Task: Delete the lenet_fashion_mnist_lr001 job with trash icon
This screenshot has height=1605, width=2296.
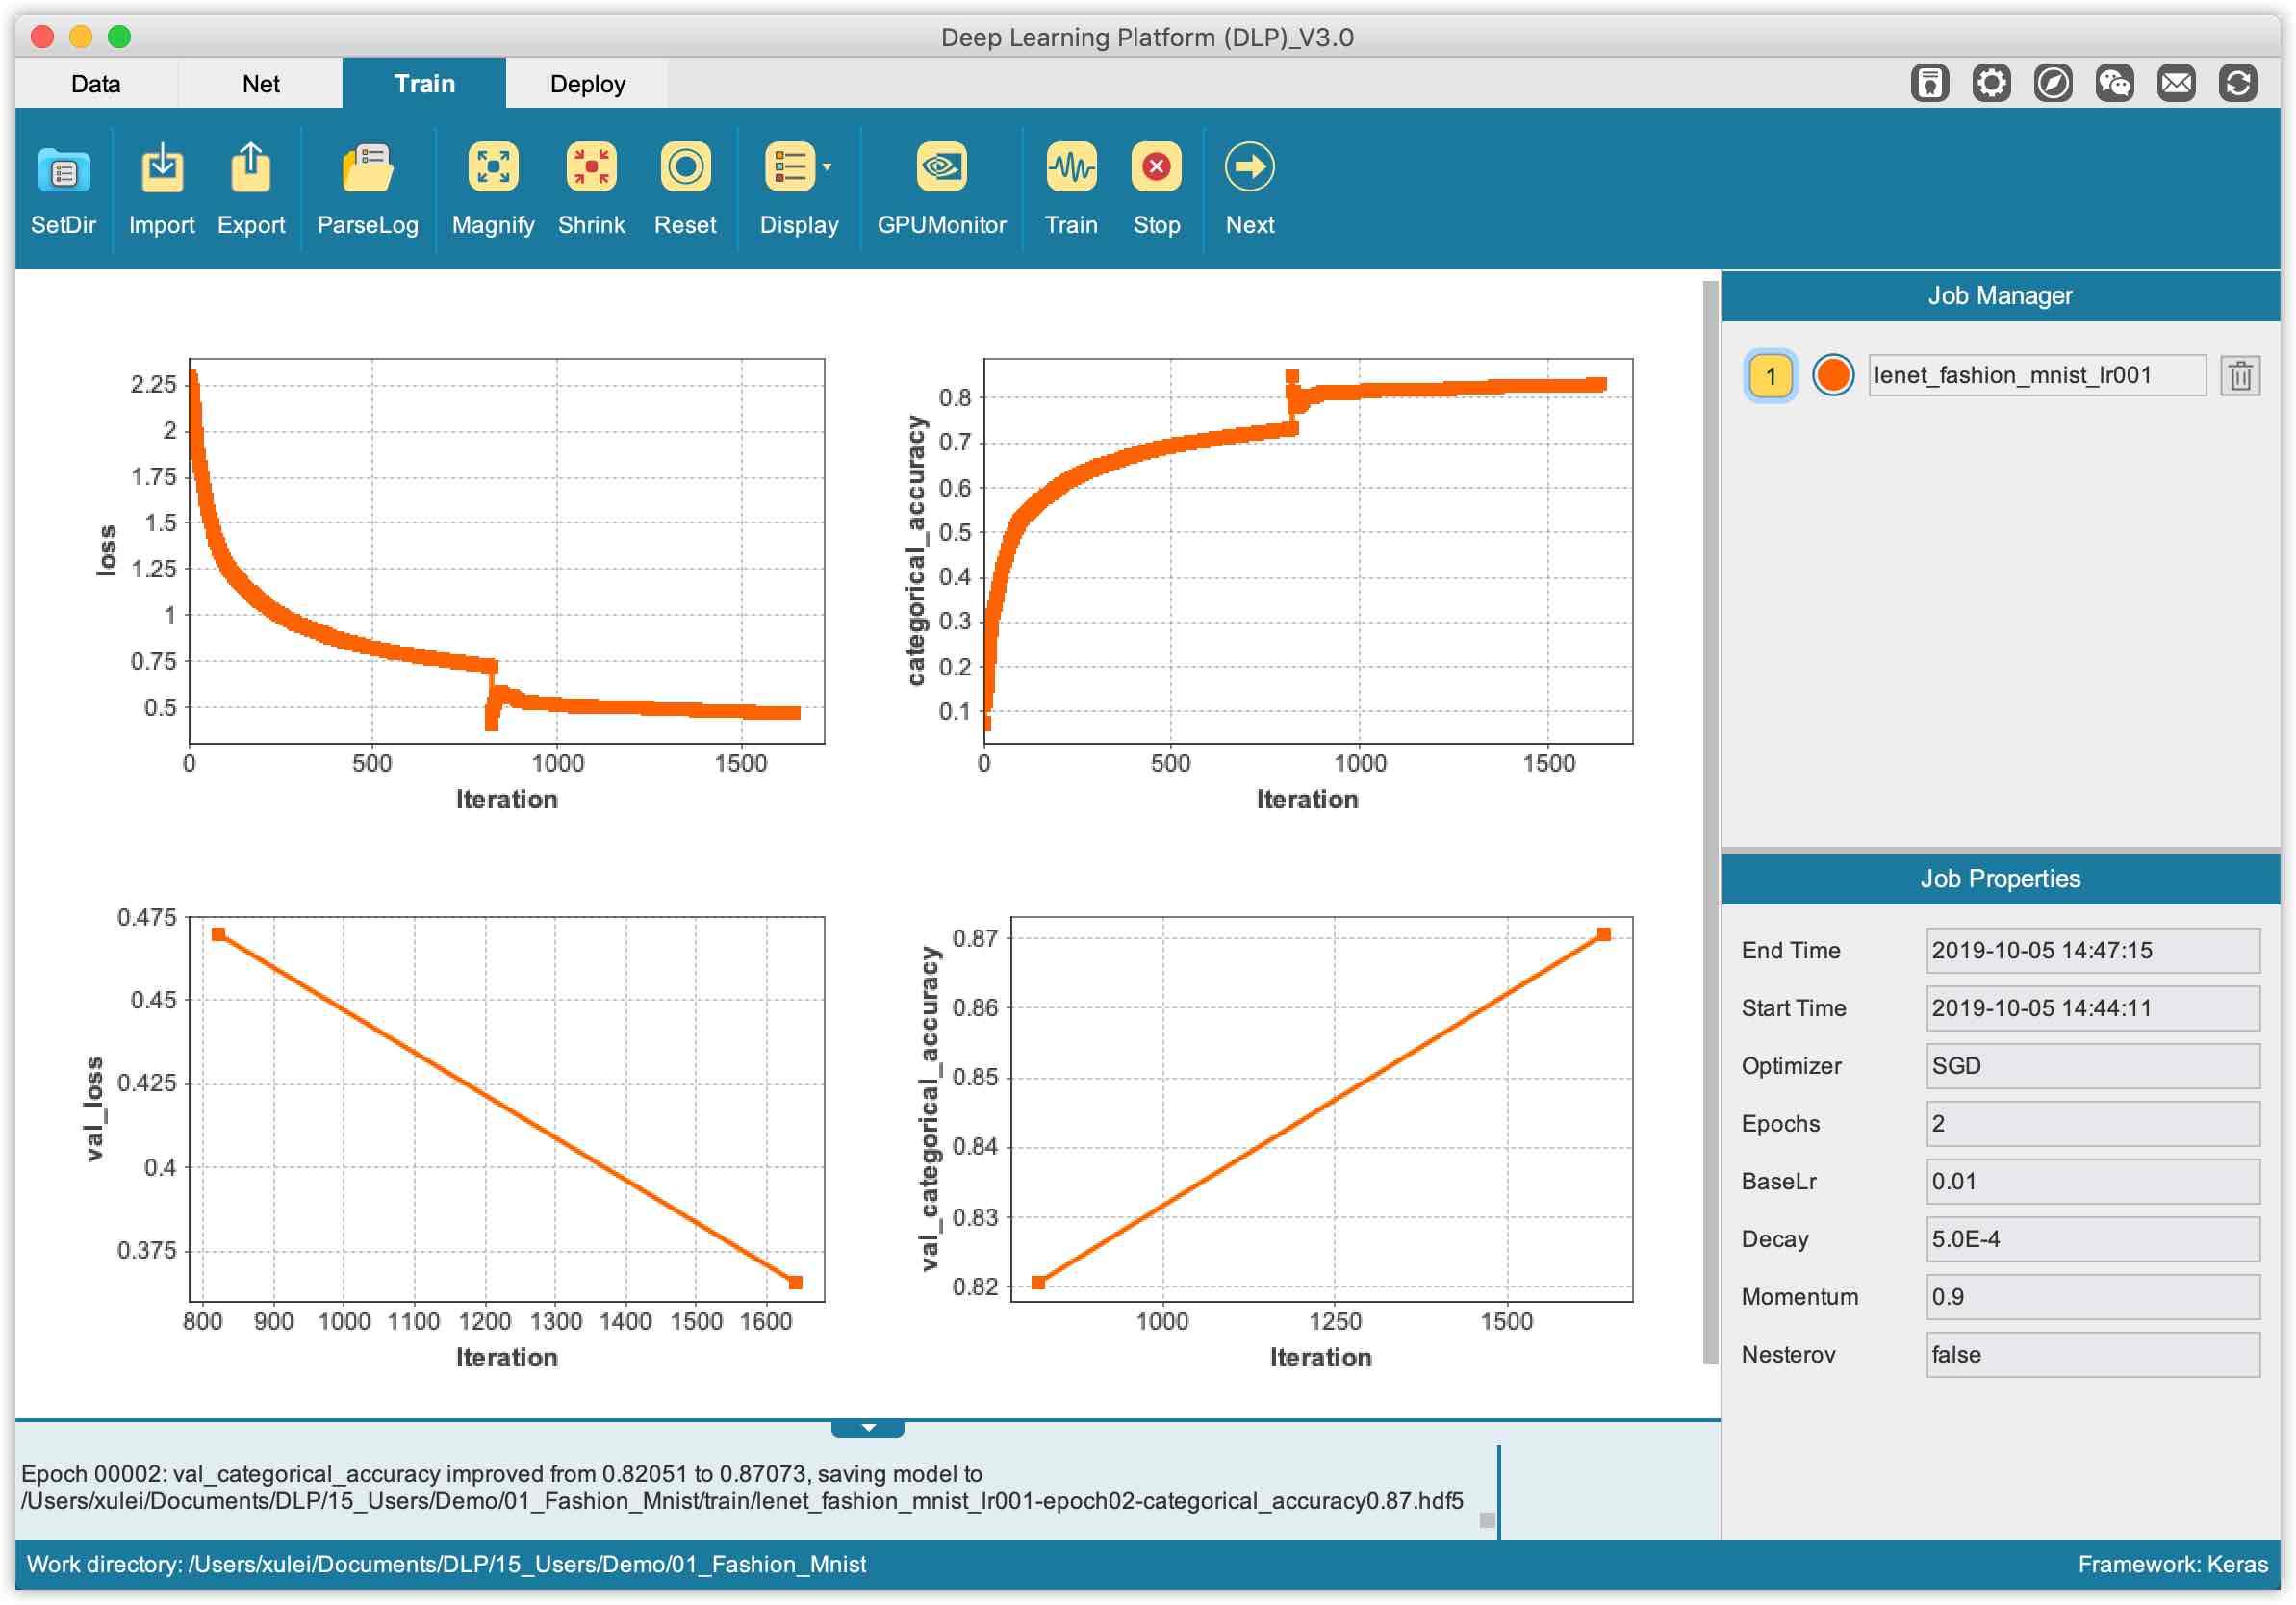Action: tap(2239, 376)
